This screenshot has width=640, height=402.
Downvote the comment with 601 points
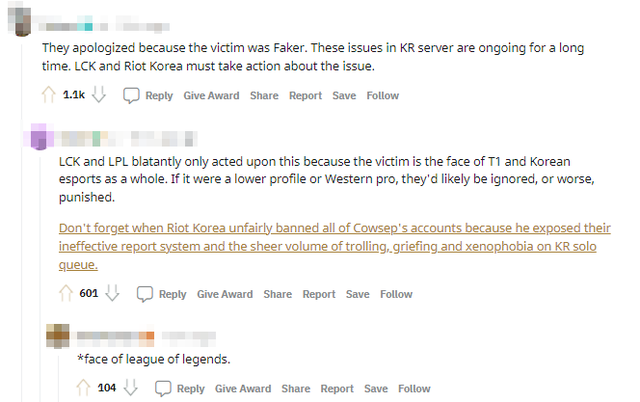point(112,294)
